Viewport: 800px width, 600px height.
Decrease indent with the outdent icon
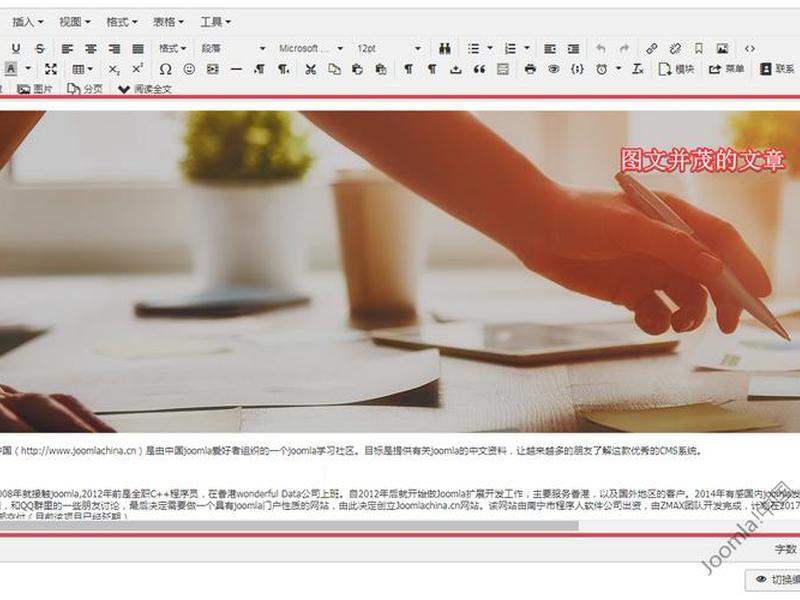click(x=549, y=48)
